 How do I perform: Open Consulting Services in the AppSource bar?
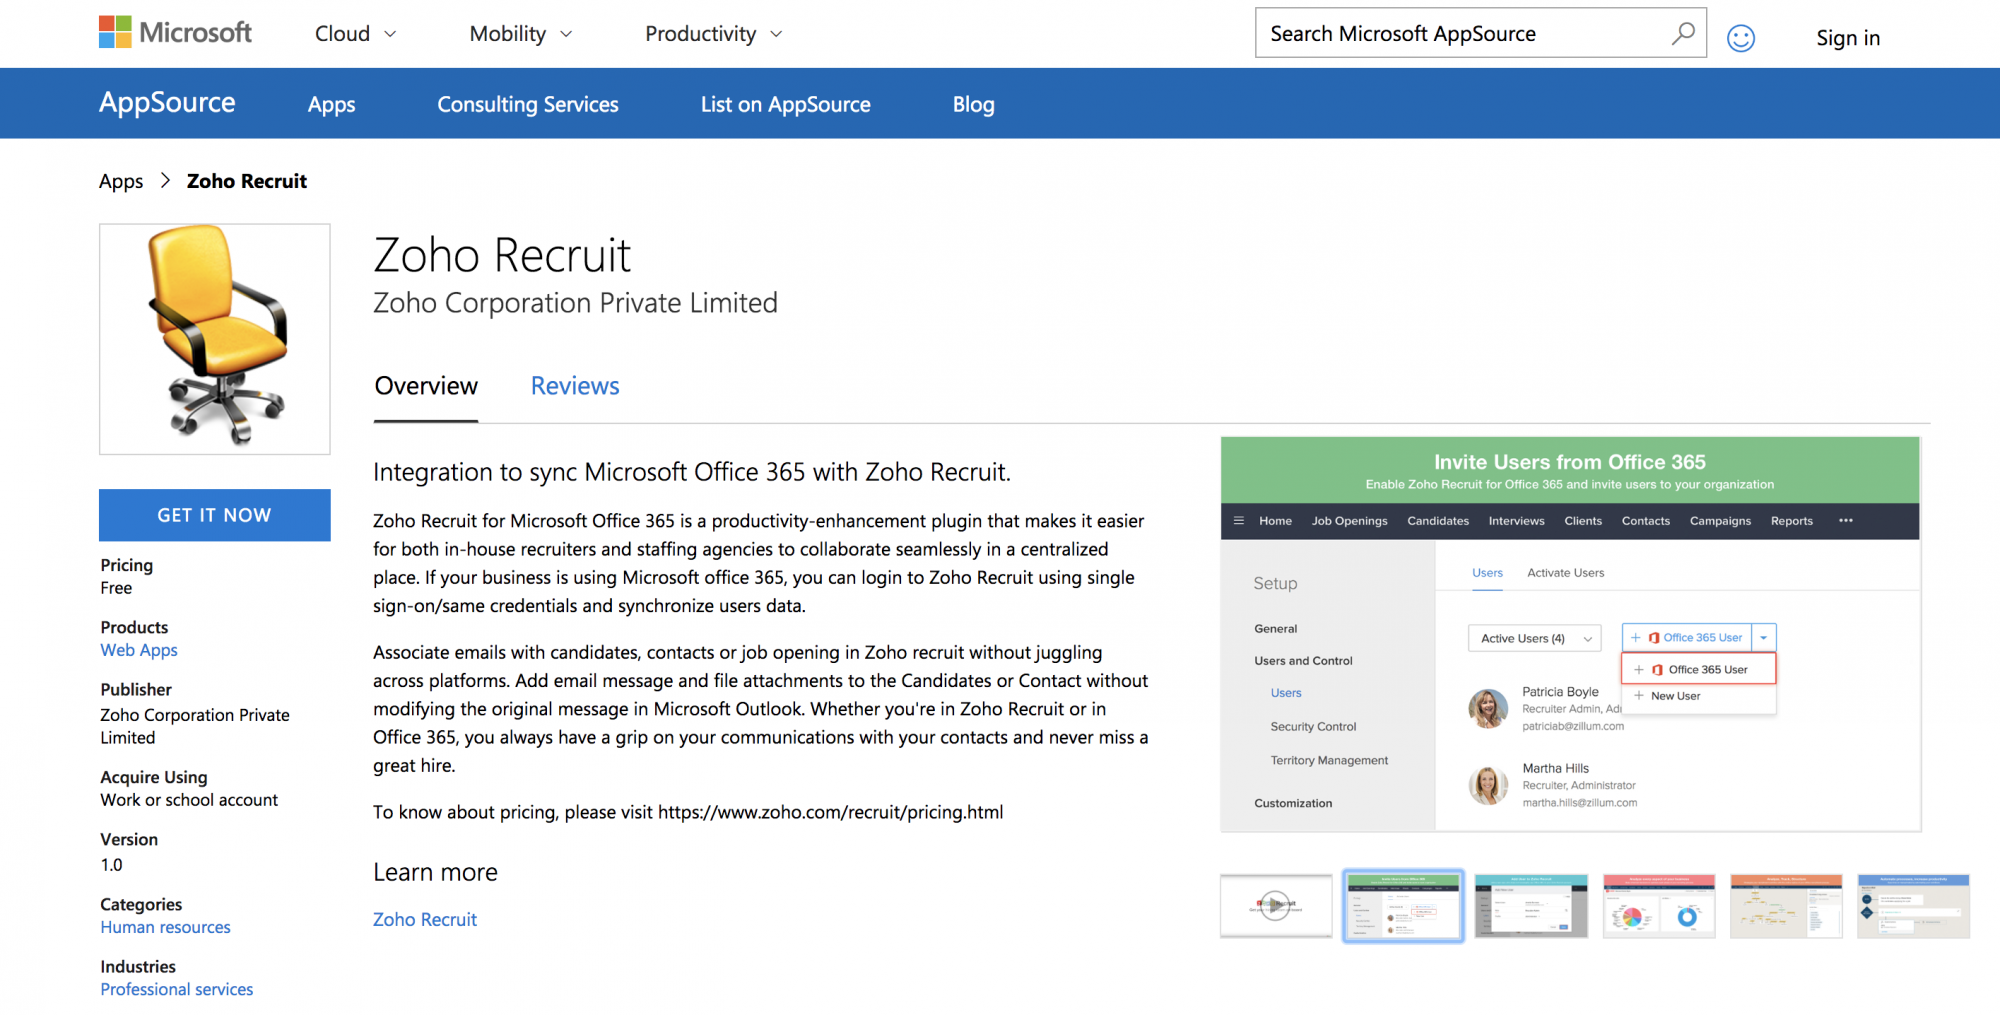pyautogui.click(x=527, y=104)
